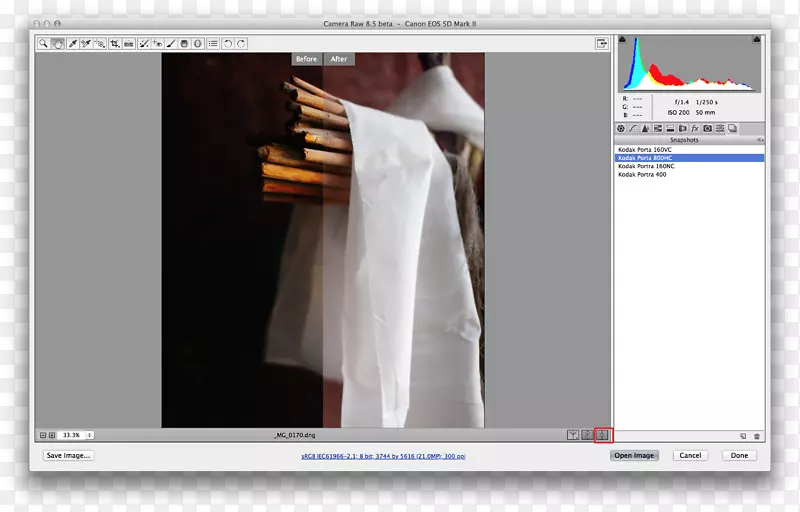The height and width of the screenshot is (512, 800).
Task: Click the Open Image button
Action: coord(634,455)
